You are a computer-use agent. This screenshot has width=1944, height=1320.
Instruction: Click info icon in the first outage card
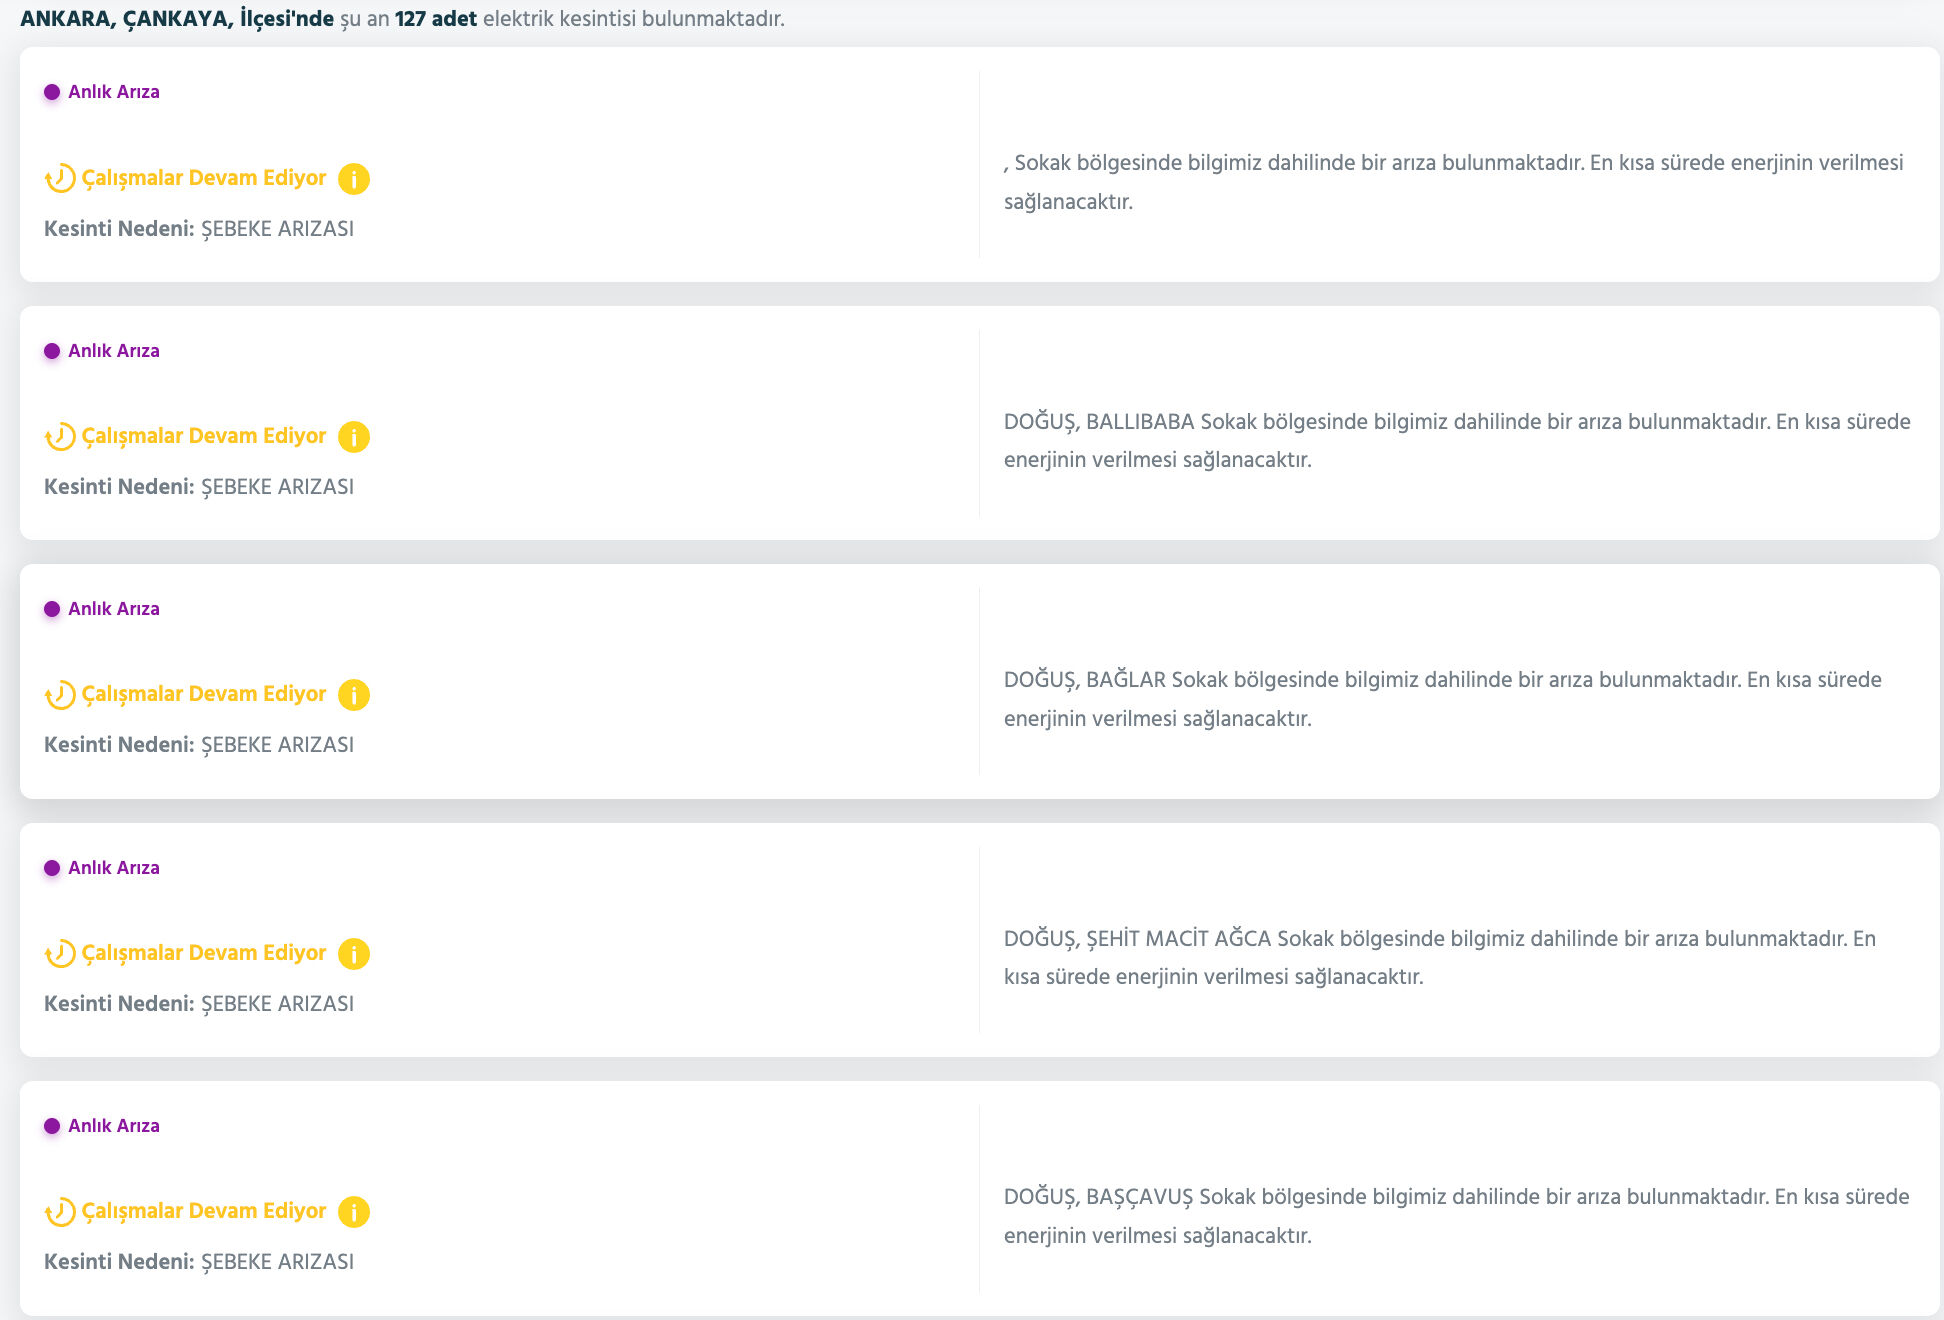[x=354, y=179]
